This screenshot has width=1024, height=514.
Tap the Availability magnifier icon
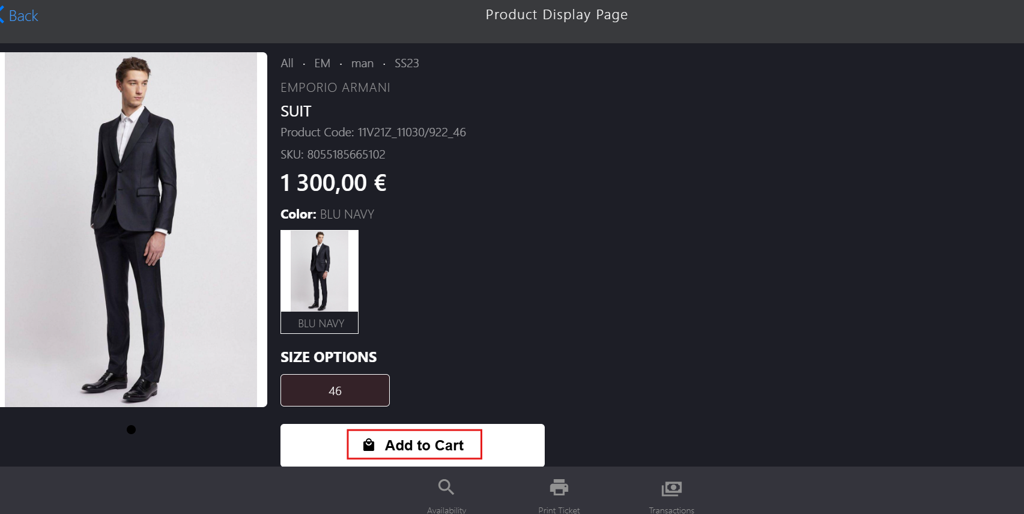point(446,487)
